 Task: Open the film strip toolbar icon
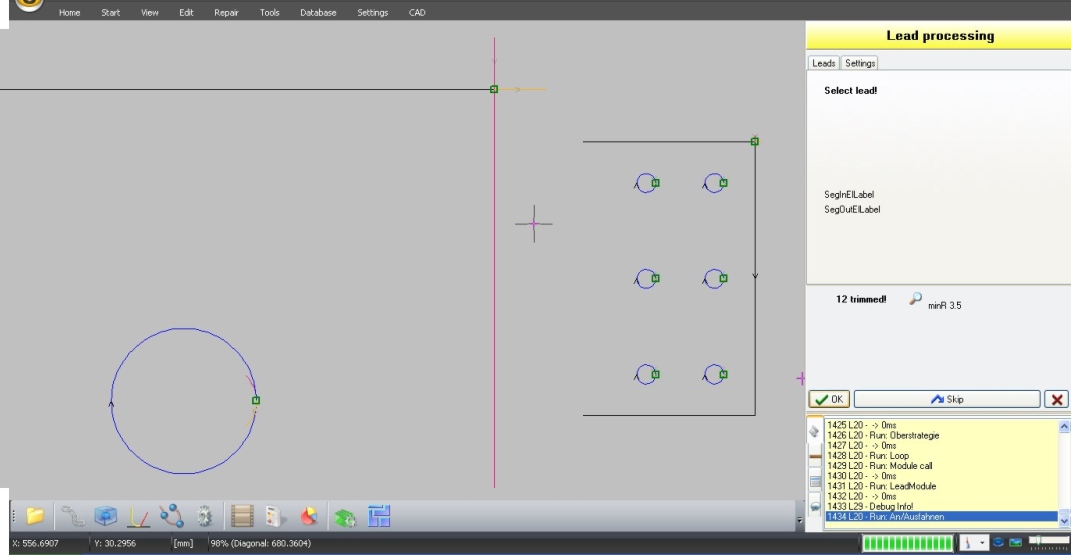pyautogui.click(x=242, y=516)
